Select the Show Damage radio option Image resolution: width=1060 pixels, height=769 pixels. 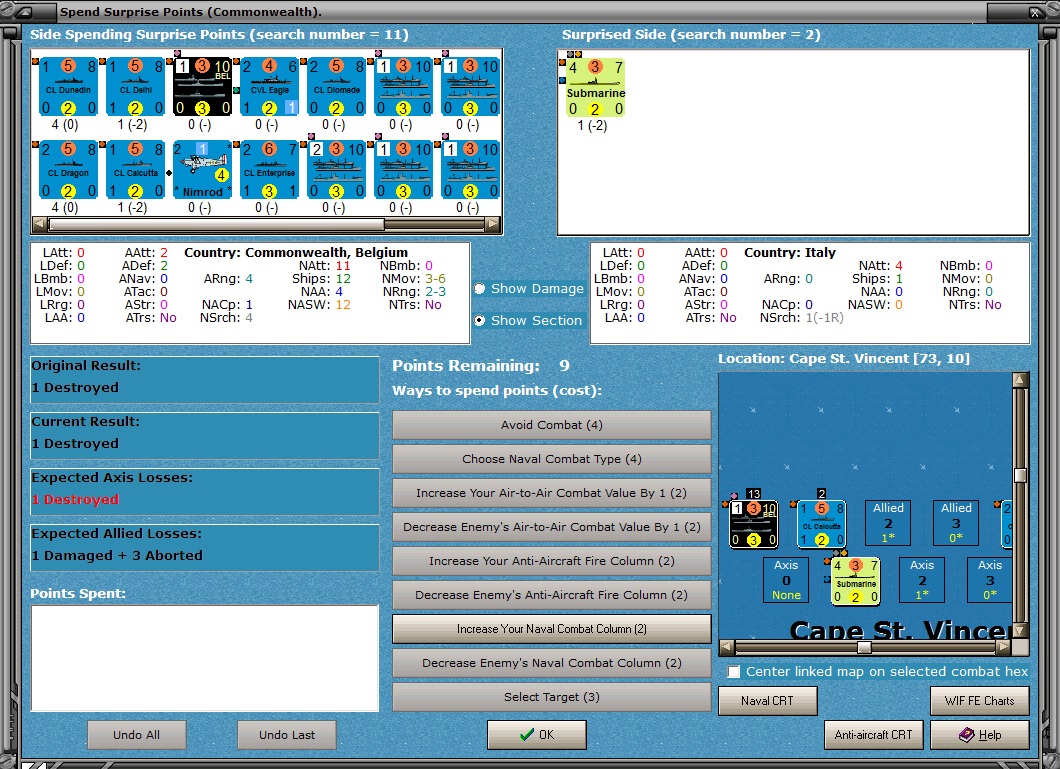tap(529, 289)
